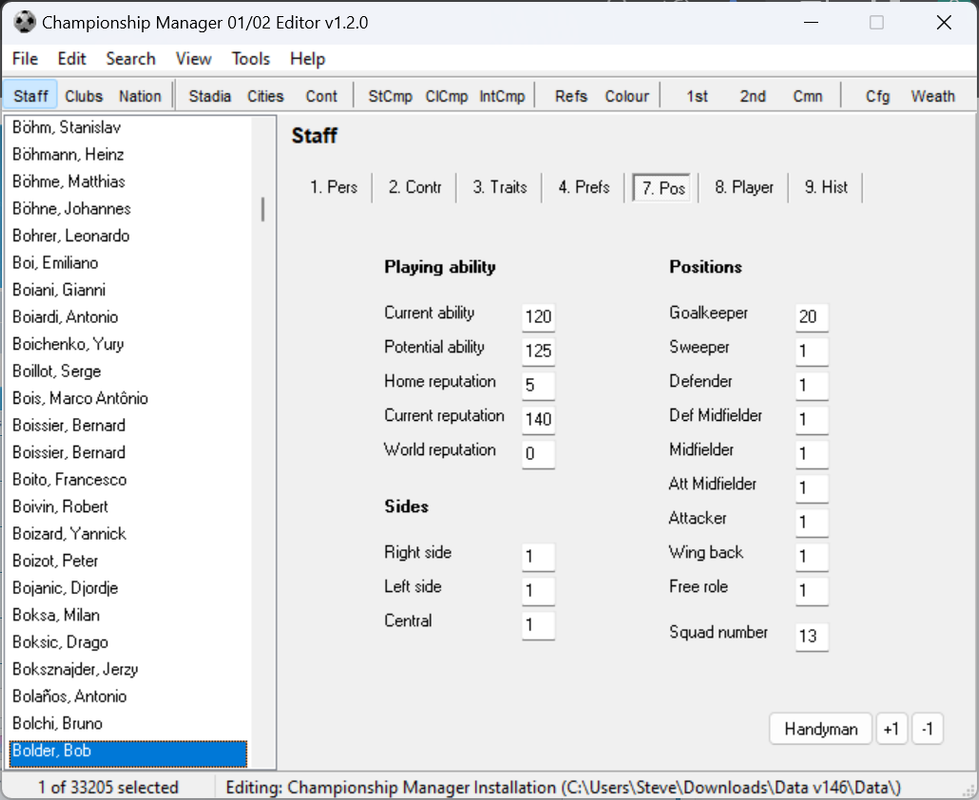Viewport: 979px width, 800px height.
Task: Click the Goalkeeper position field
Action: point(812,317)
